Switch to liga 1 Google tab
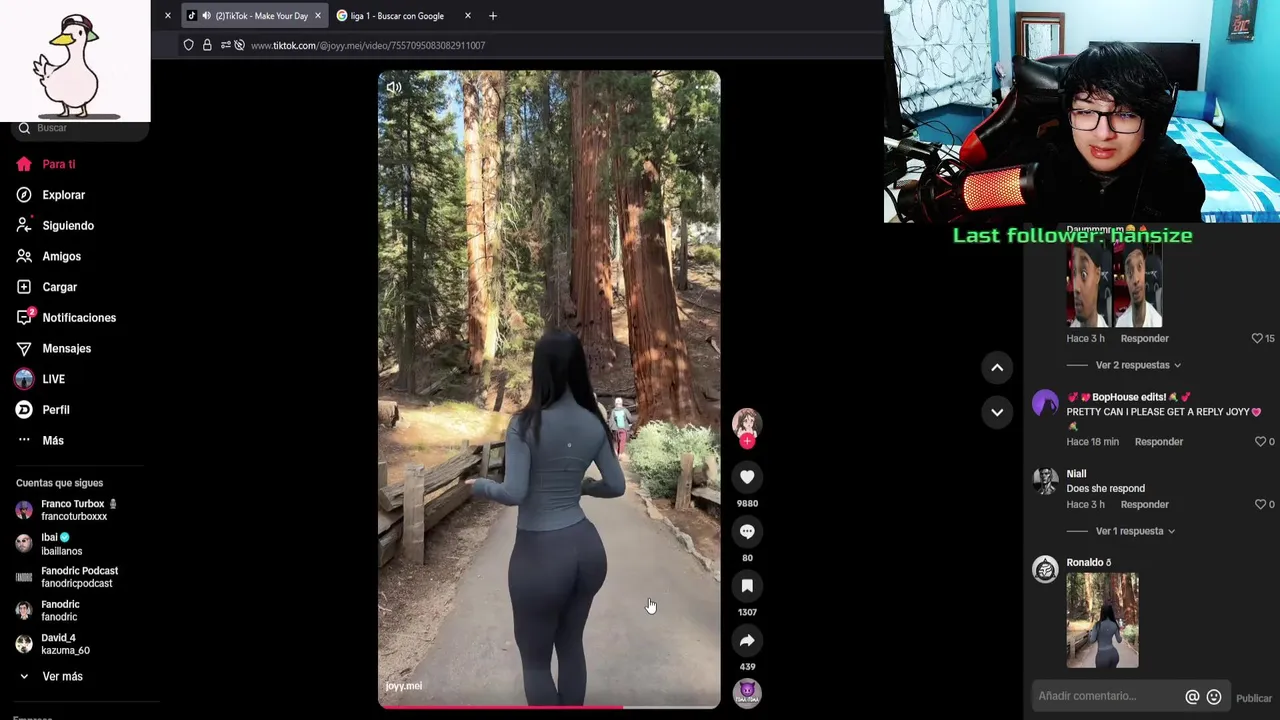Image resolution: width=1280 pixels, height=720 pixels. 397,16
